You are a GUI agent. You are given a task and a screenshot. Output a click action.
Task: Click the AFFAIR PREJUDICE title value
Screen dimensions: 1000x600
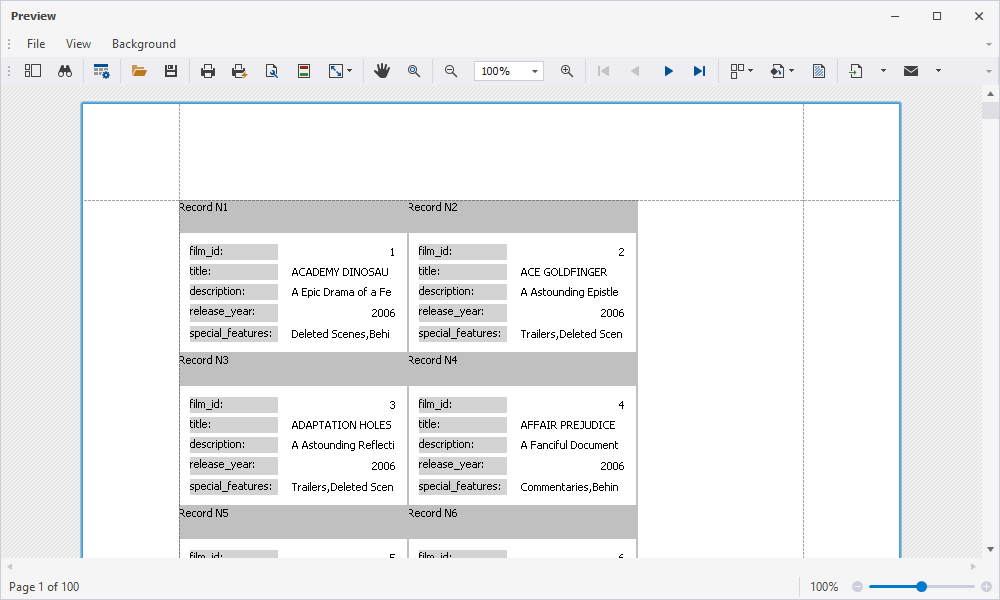pyautogui.click(x=568, y=425)
